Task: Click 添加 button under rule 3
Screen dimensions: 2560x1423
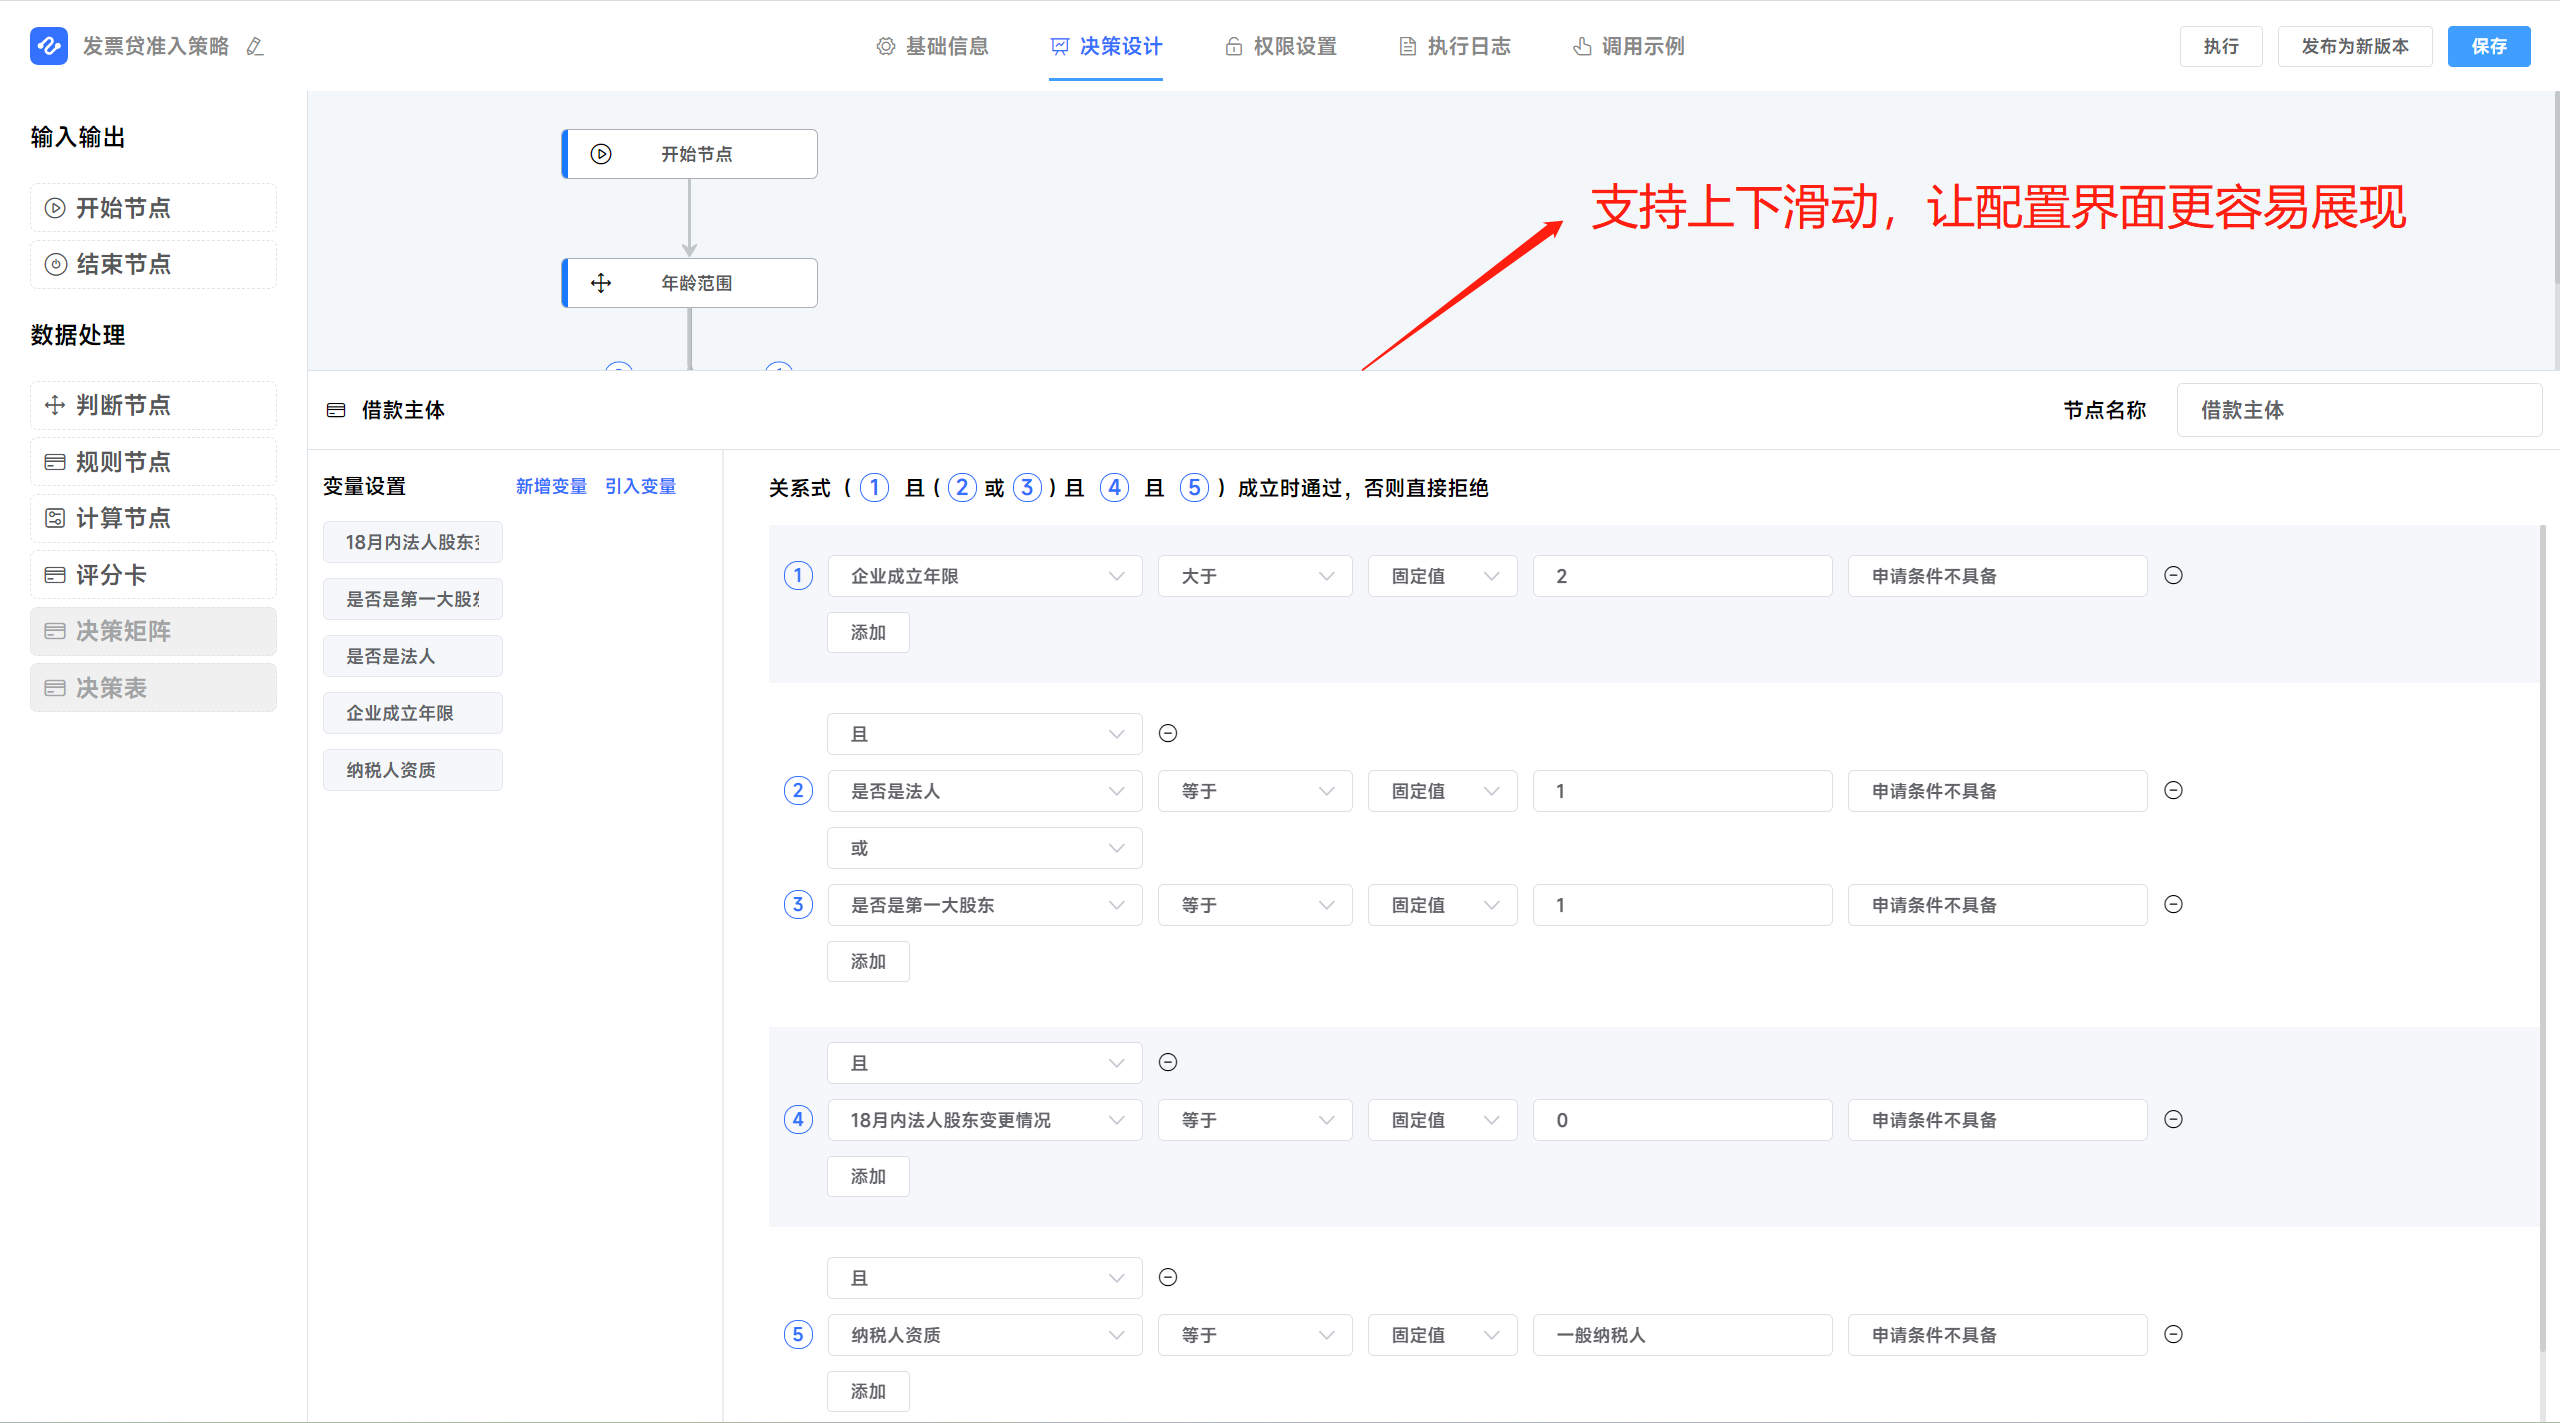Action: click(868, 961)
